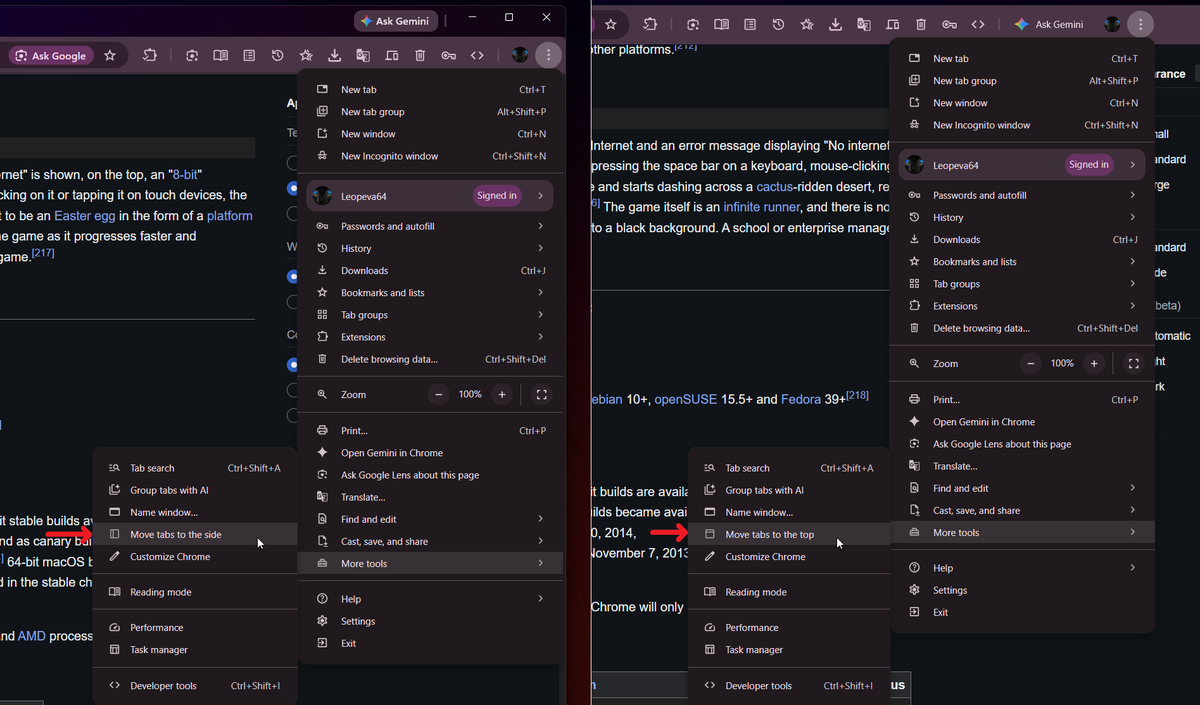The width and height of the screenshot is (1200, 705).
Task: Increase zoom with plus in left menu
Action: pyautogui.click(x=502, y=395)
